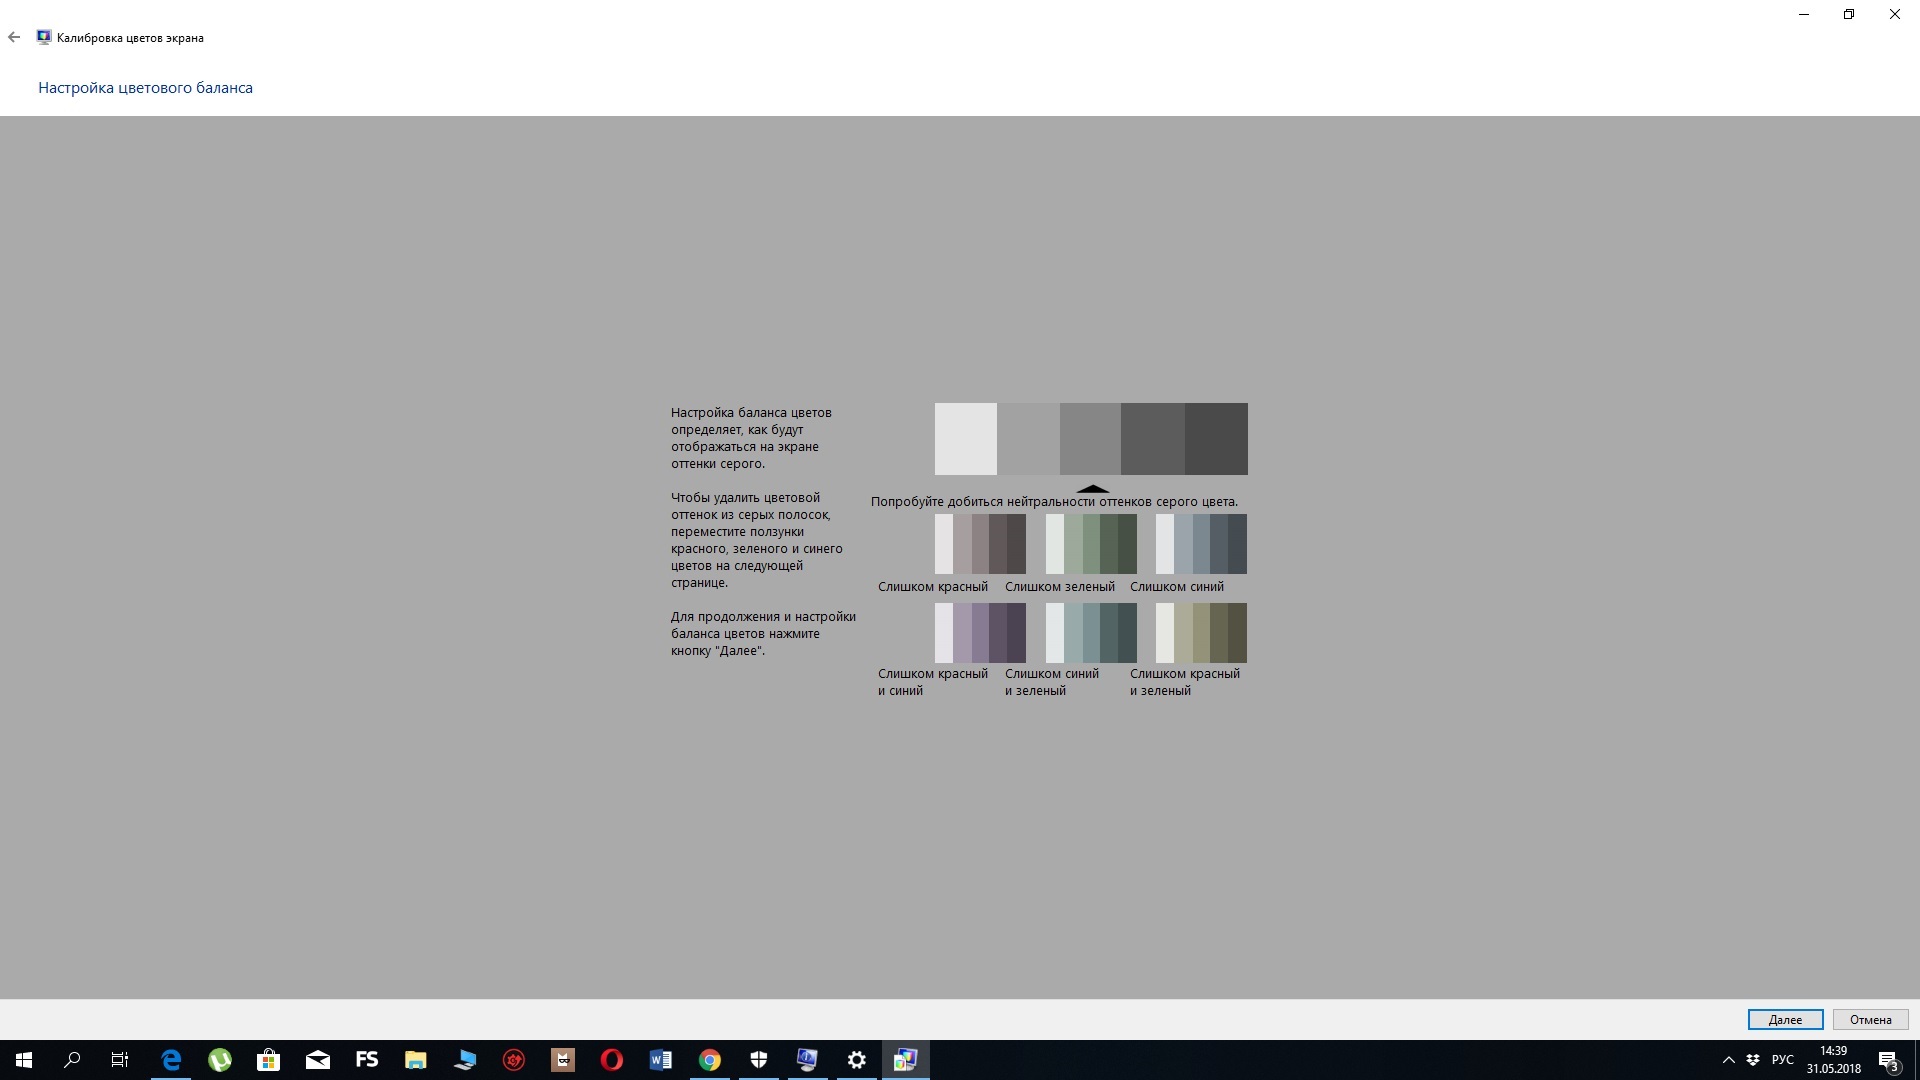Click the Слишком красный sample image
1920x1080 pixels.
pyautogui.click(x=980, y=544)
